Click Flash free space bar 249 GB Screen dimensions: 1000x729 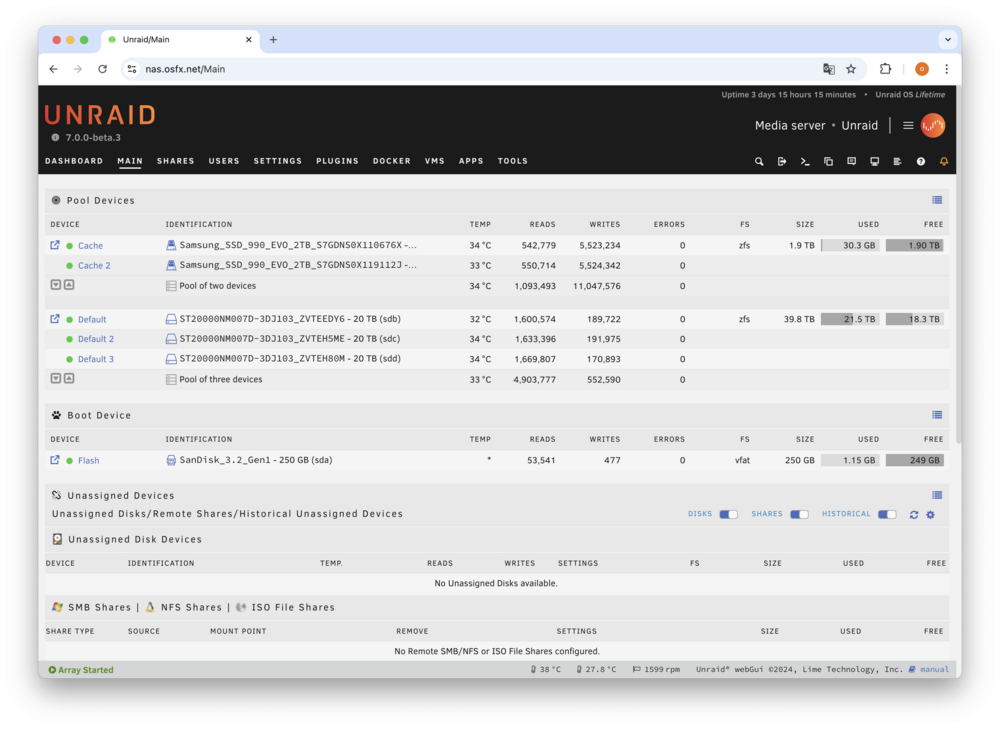(915, 460)
